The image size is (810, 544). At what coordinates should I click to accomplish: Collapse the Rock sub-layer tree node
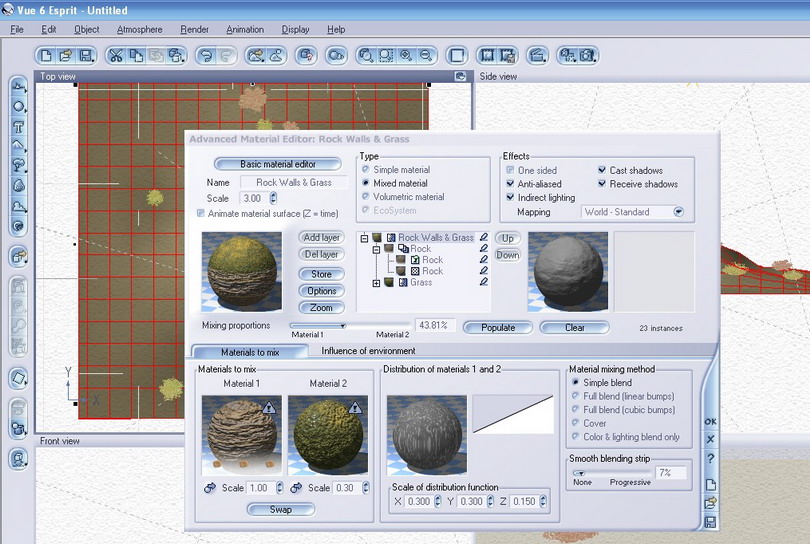(376, 249)
